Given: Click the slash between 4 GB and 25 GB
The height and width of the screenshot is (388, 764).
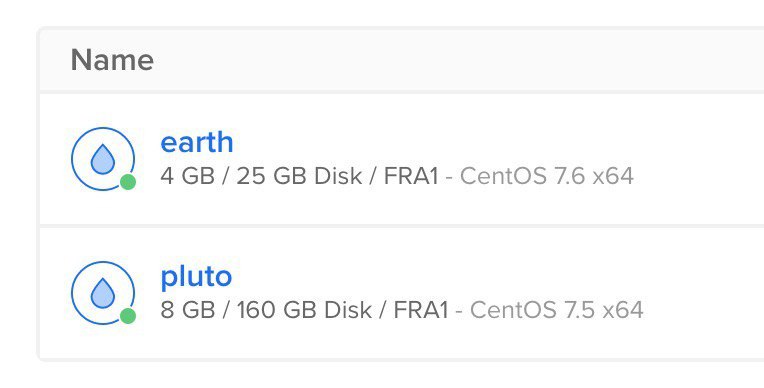Looking at the screenshot, I should tap(226, 176).
